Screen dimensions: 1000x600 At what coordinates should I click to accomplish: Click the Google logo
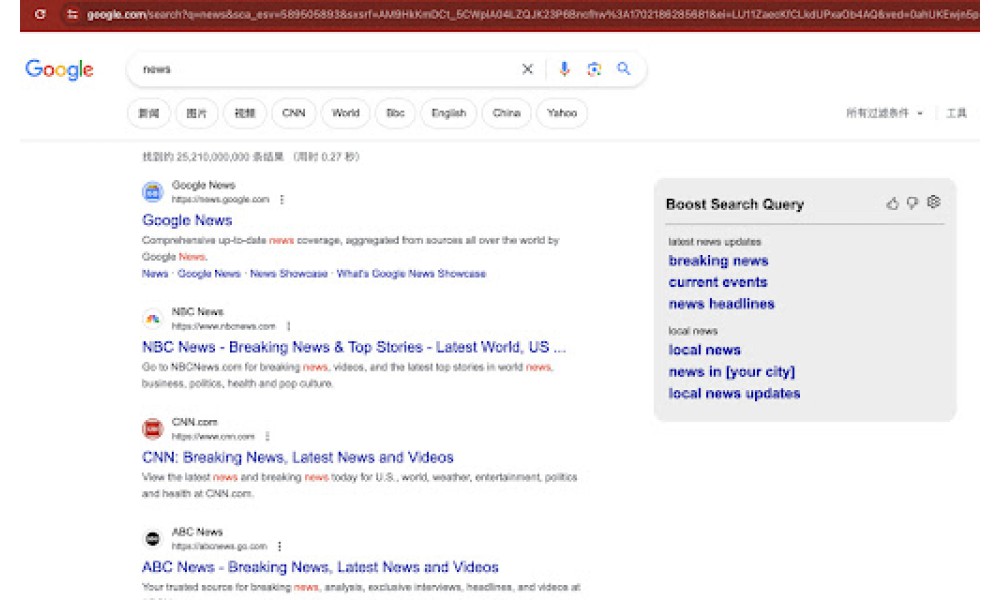[59, 69]
